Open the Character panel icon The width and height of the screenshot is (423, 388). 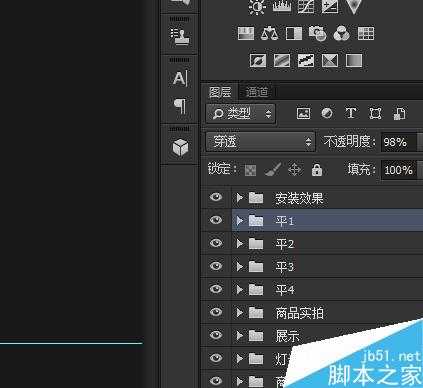180,79
